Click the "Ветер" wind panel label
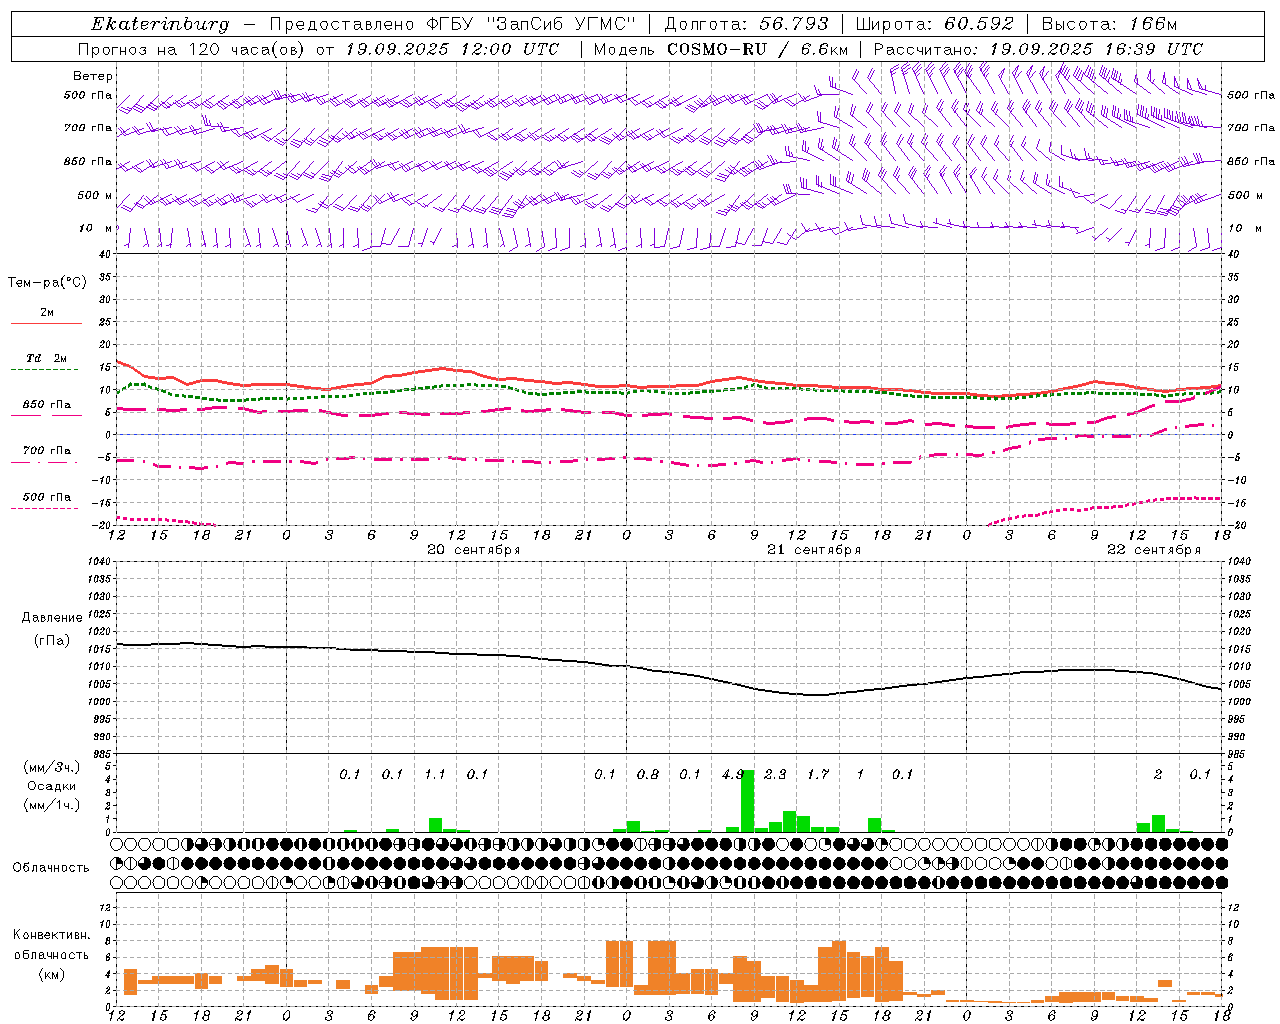1280x1024 pixels. pos(93,76)
